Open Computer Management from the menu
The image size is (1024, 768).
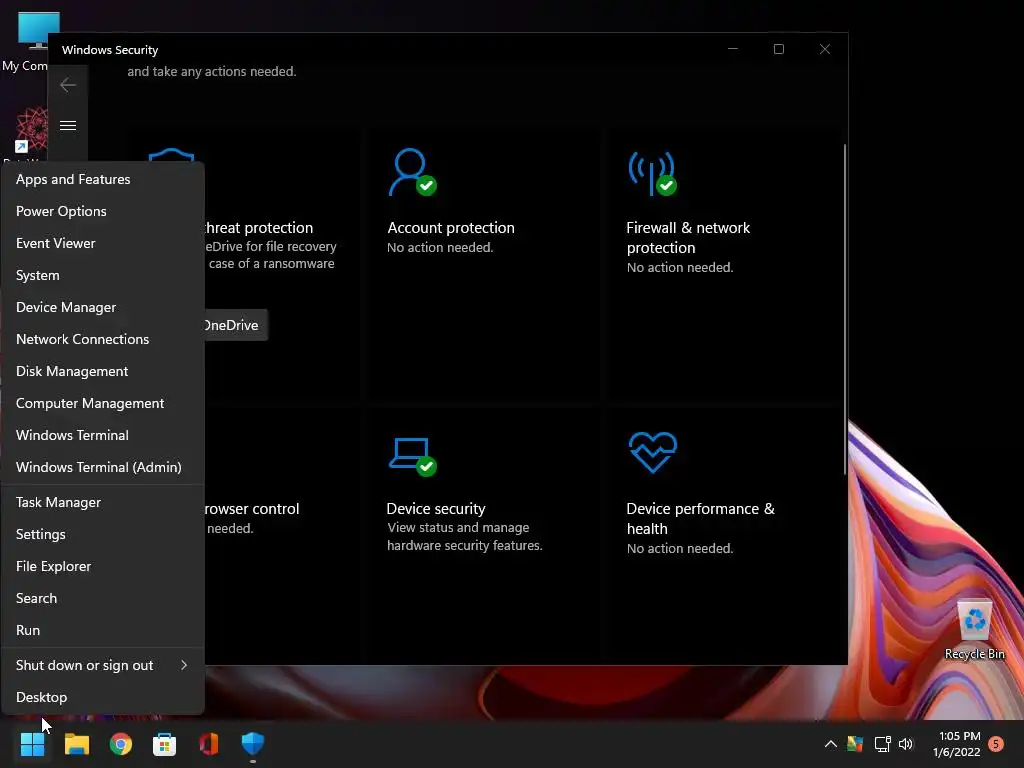point(103,403)
